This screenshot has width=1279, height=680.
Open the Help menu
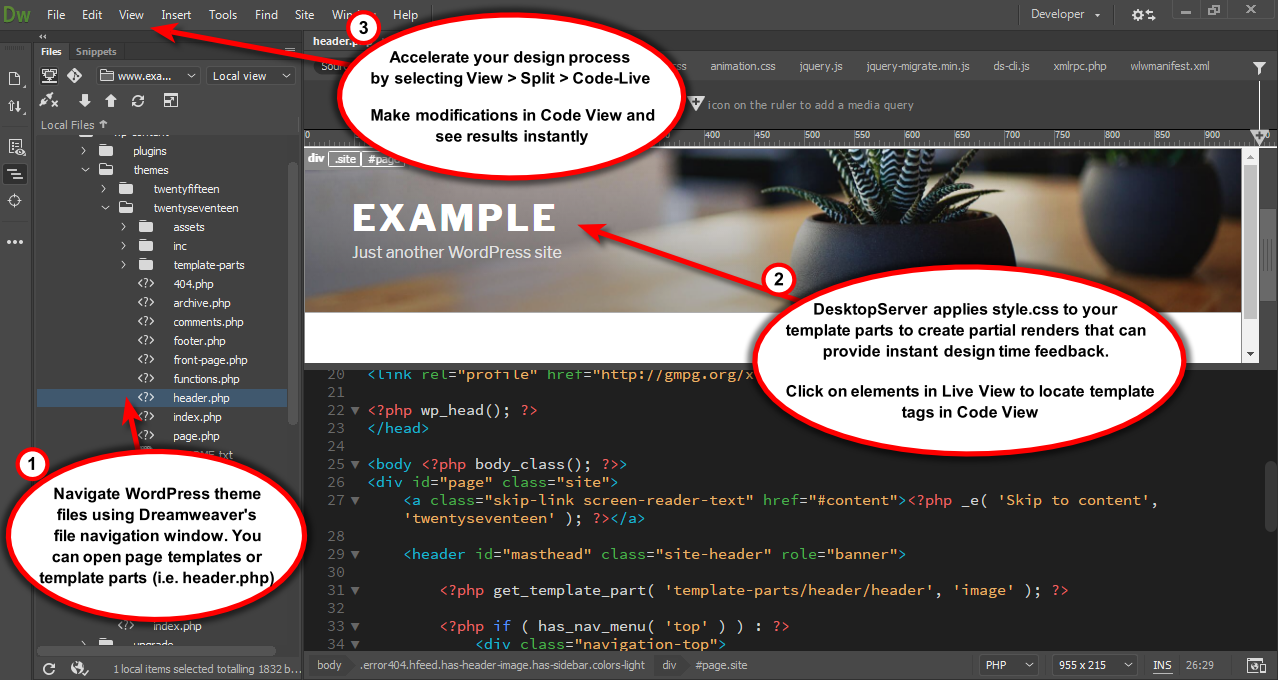coord(405,15)
